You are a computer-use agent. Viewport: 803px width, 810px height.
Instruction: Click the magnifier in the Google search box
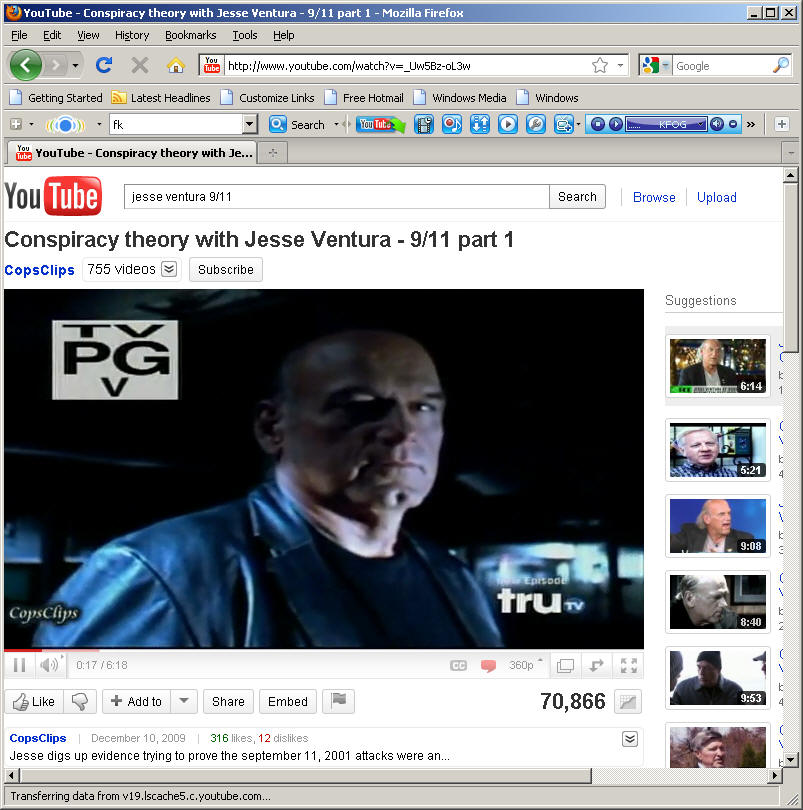(781, 66)
